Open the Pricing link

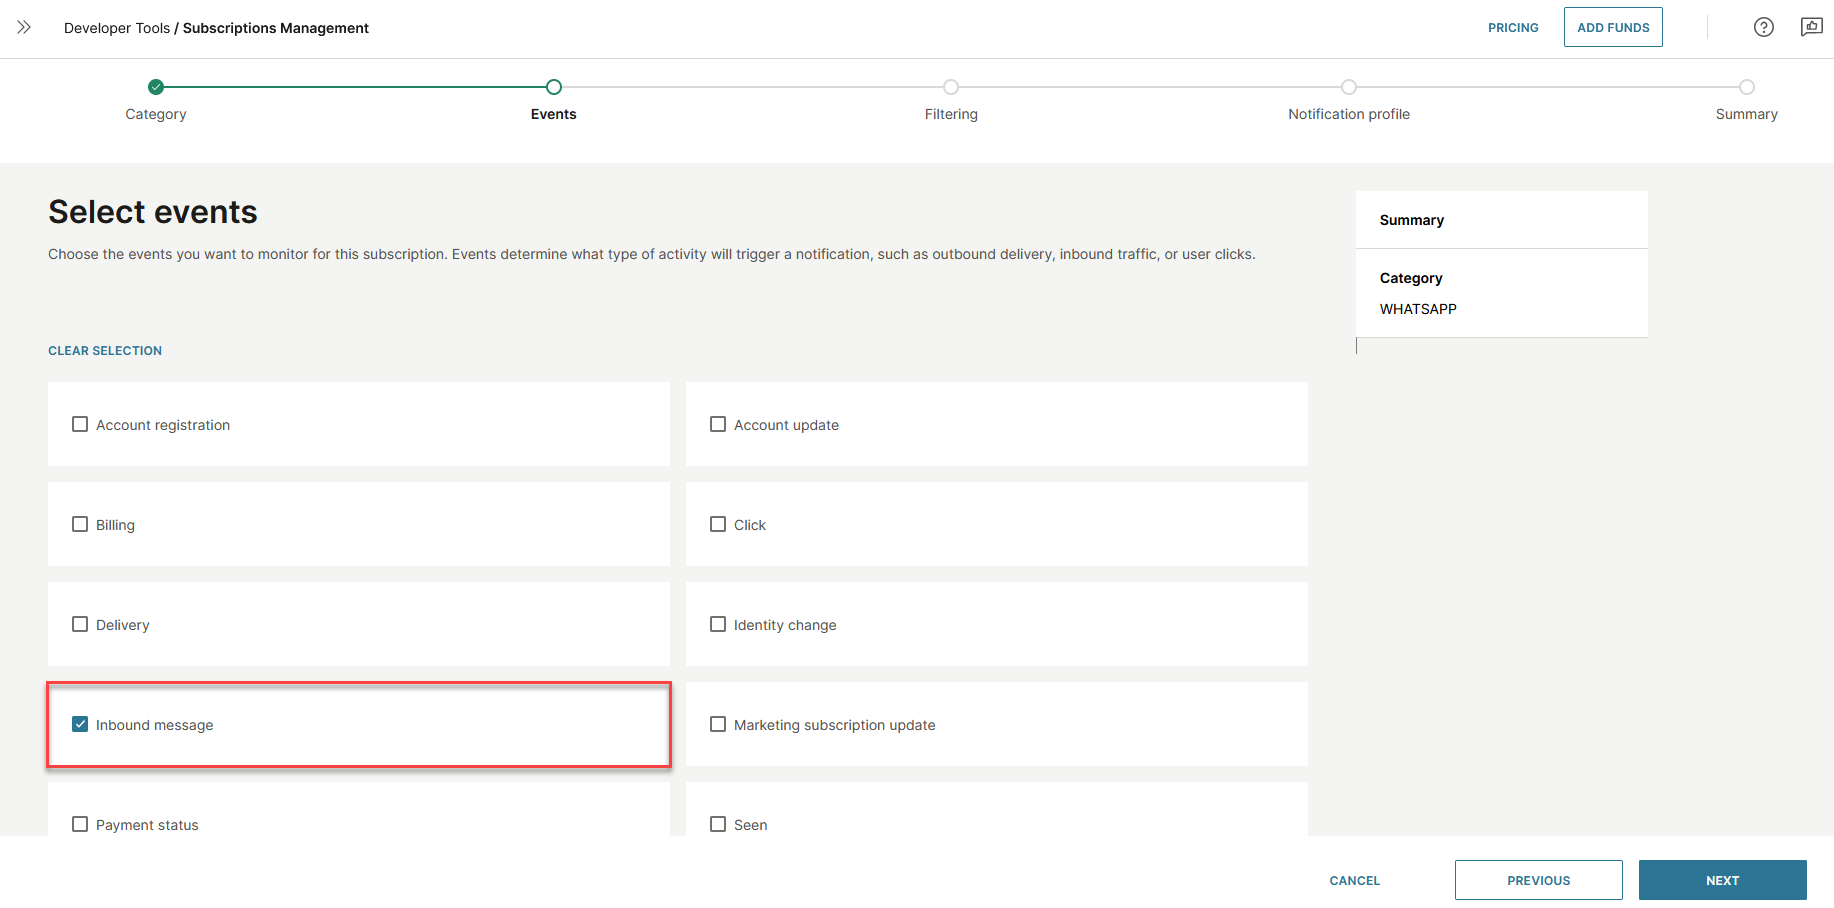pyautogui.click(x=1512, y=28)
